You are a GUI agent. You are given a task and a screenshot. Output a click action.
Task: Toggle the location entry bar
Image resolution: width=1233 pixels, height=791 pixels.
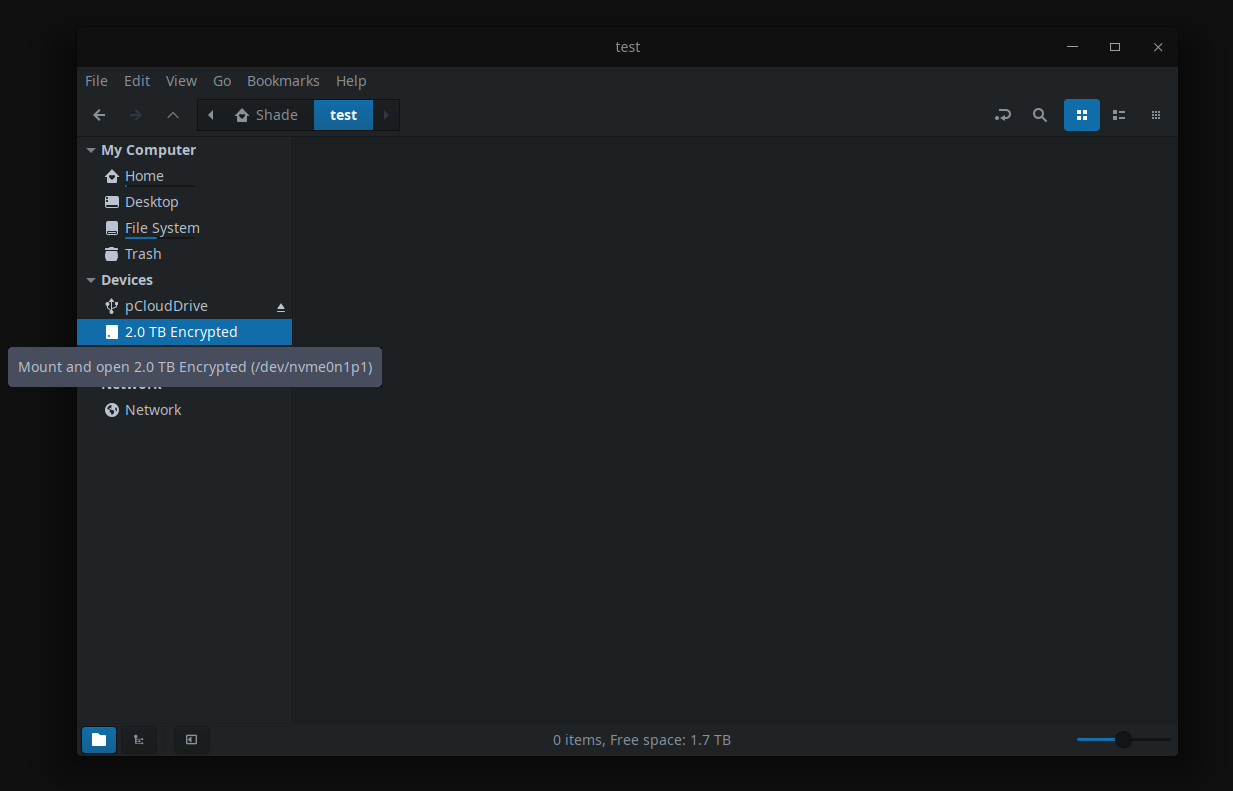tap(1003, 114)
